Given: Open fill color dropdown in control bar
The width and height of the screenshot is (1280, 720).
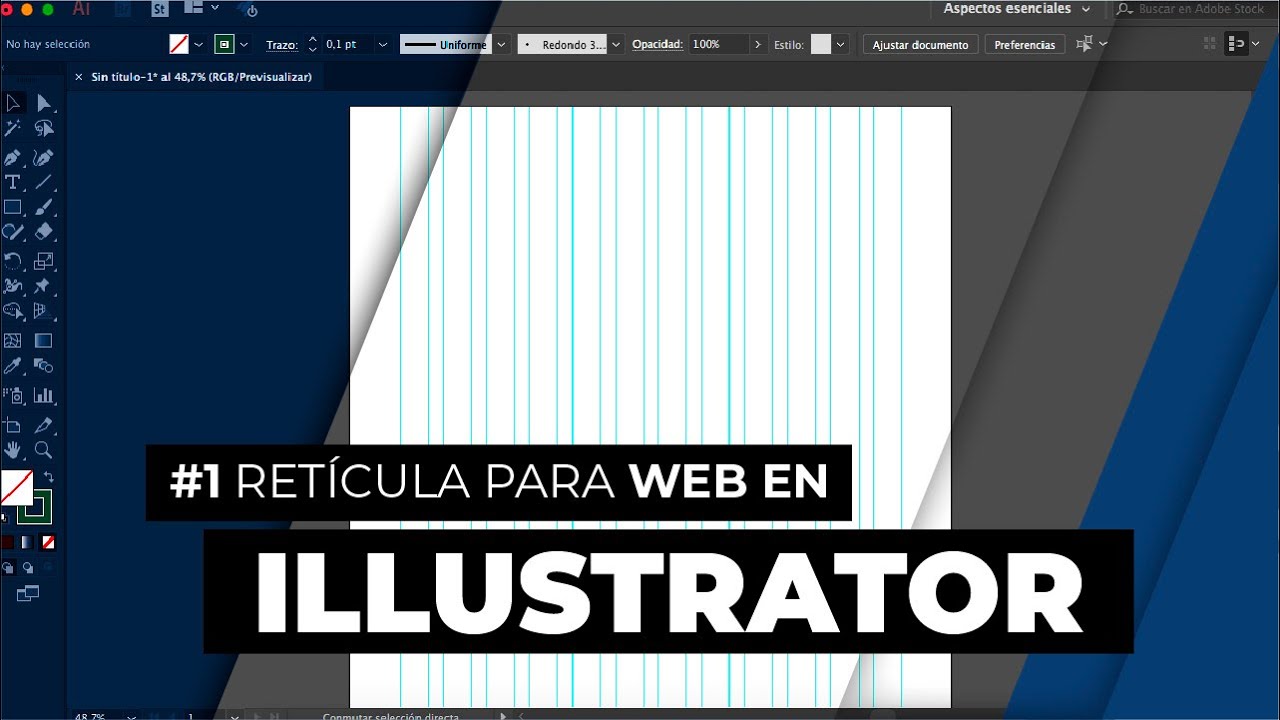Looking at the screenshot, I should pyautogui.click(x=198, y=45).
